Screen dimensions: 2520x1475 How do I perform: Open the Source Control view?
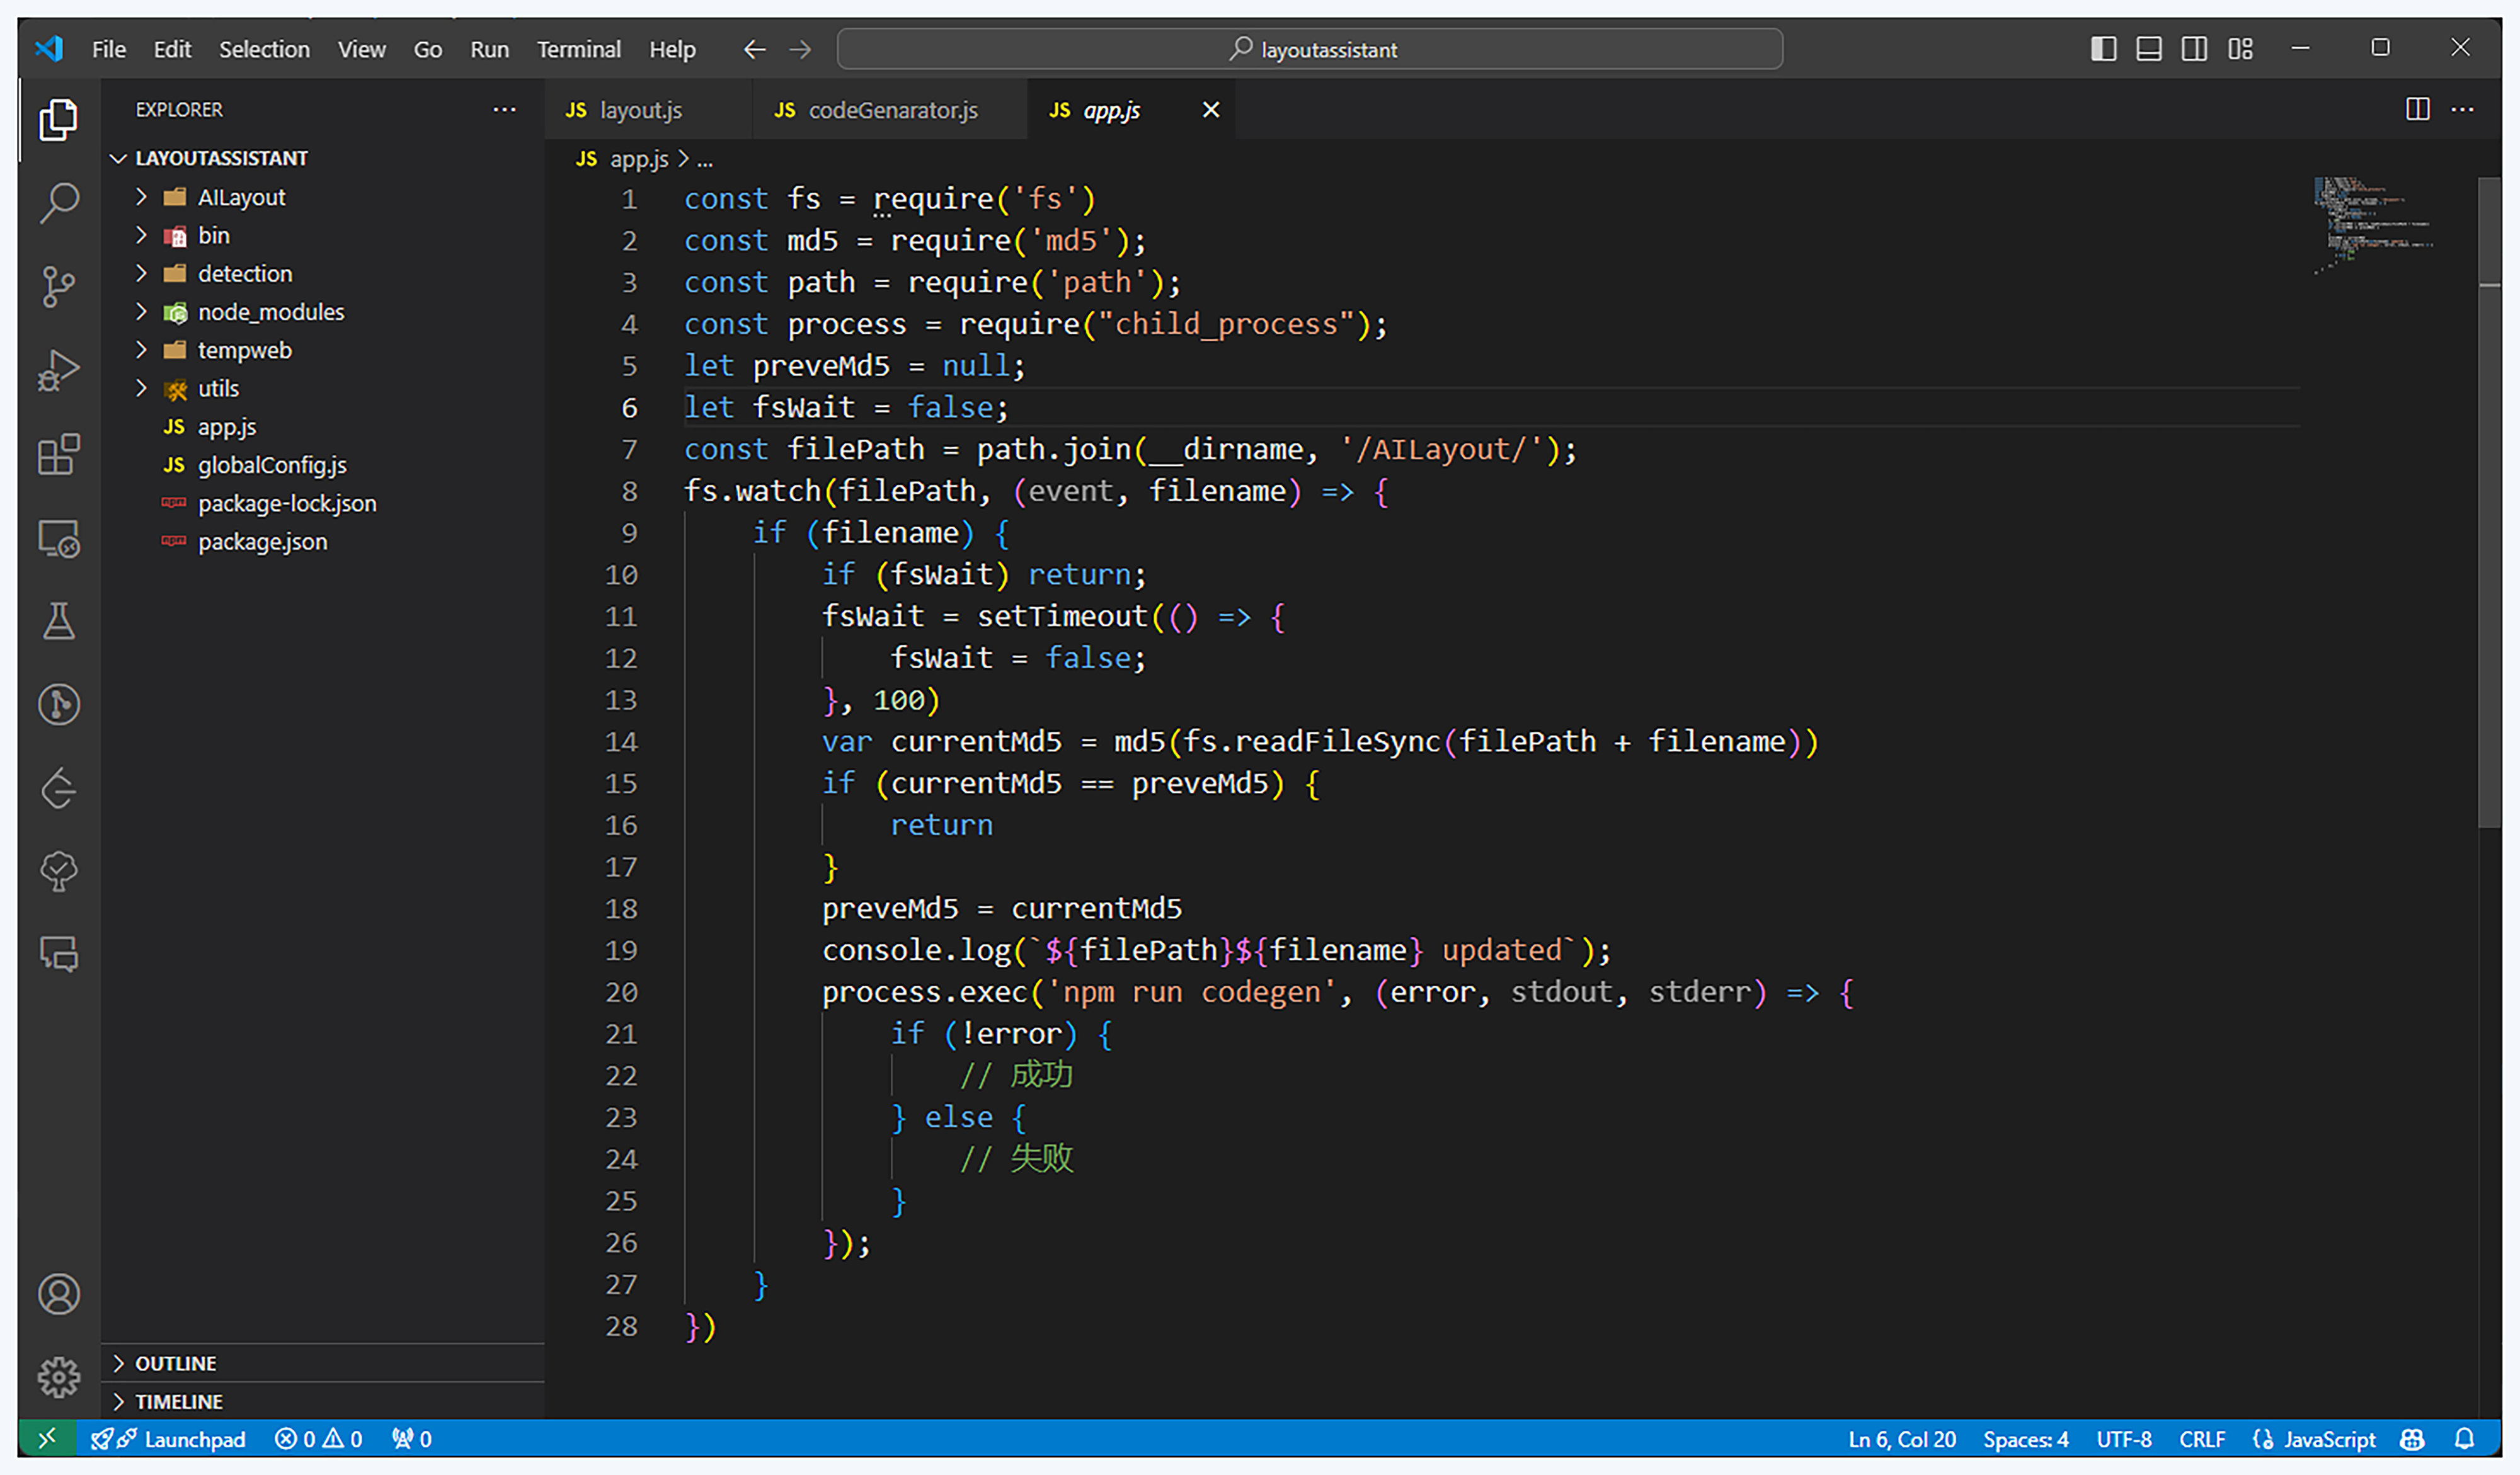point(58,287)
